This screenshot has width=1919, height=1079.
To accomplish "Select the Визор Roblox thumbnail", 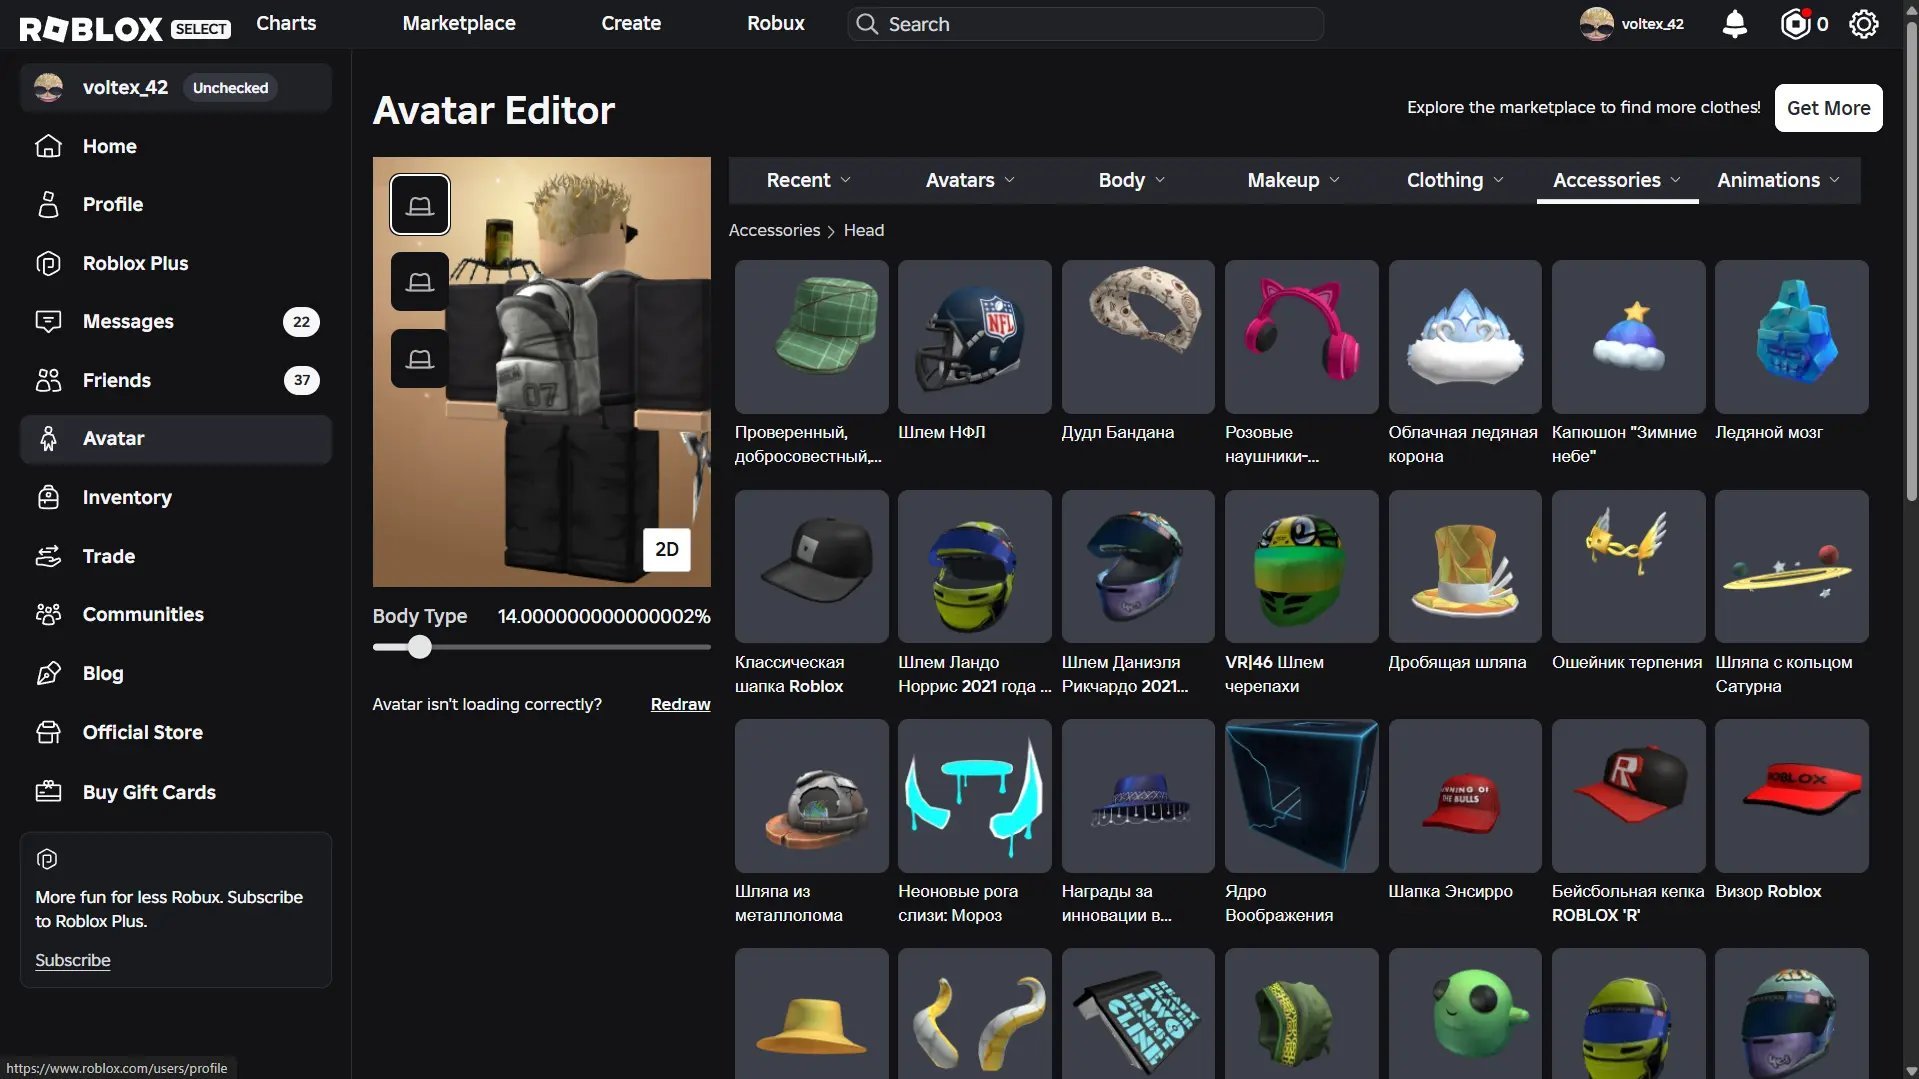I will [1791, 795].
